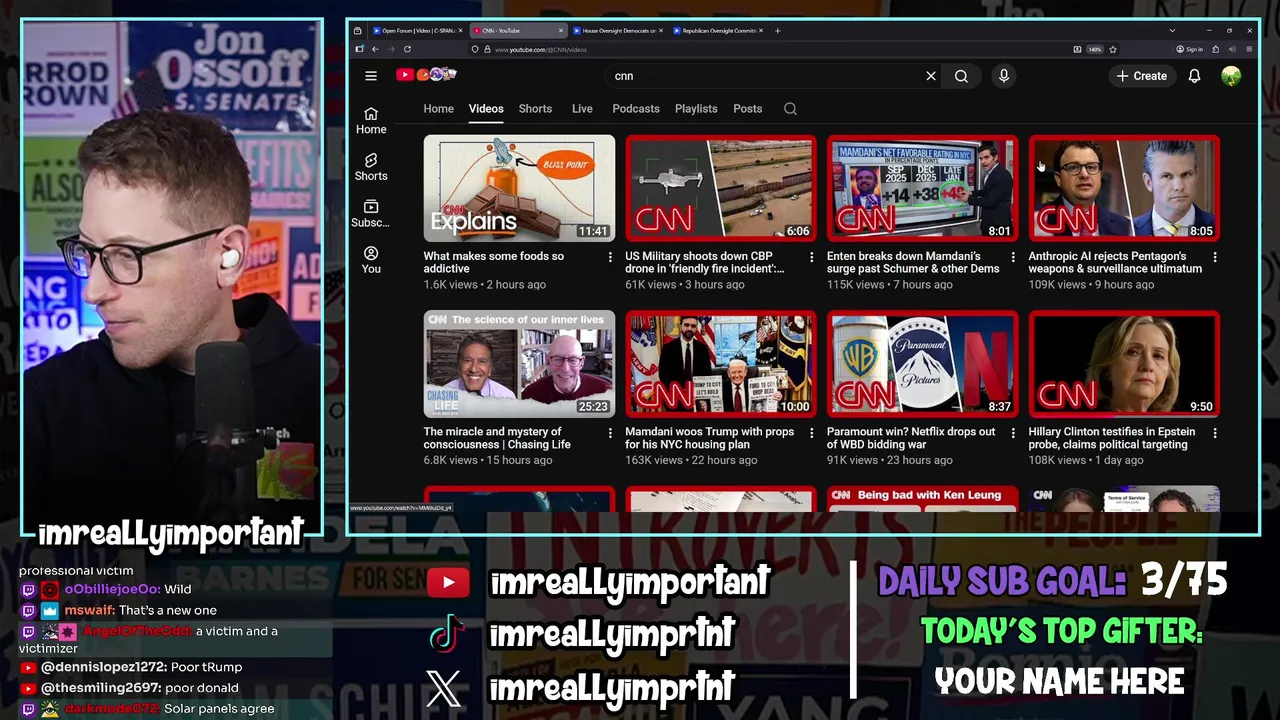Open the Paramount Netflix WBD thumbnail
1280x720 pixels.
click(923, 364)
